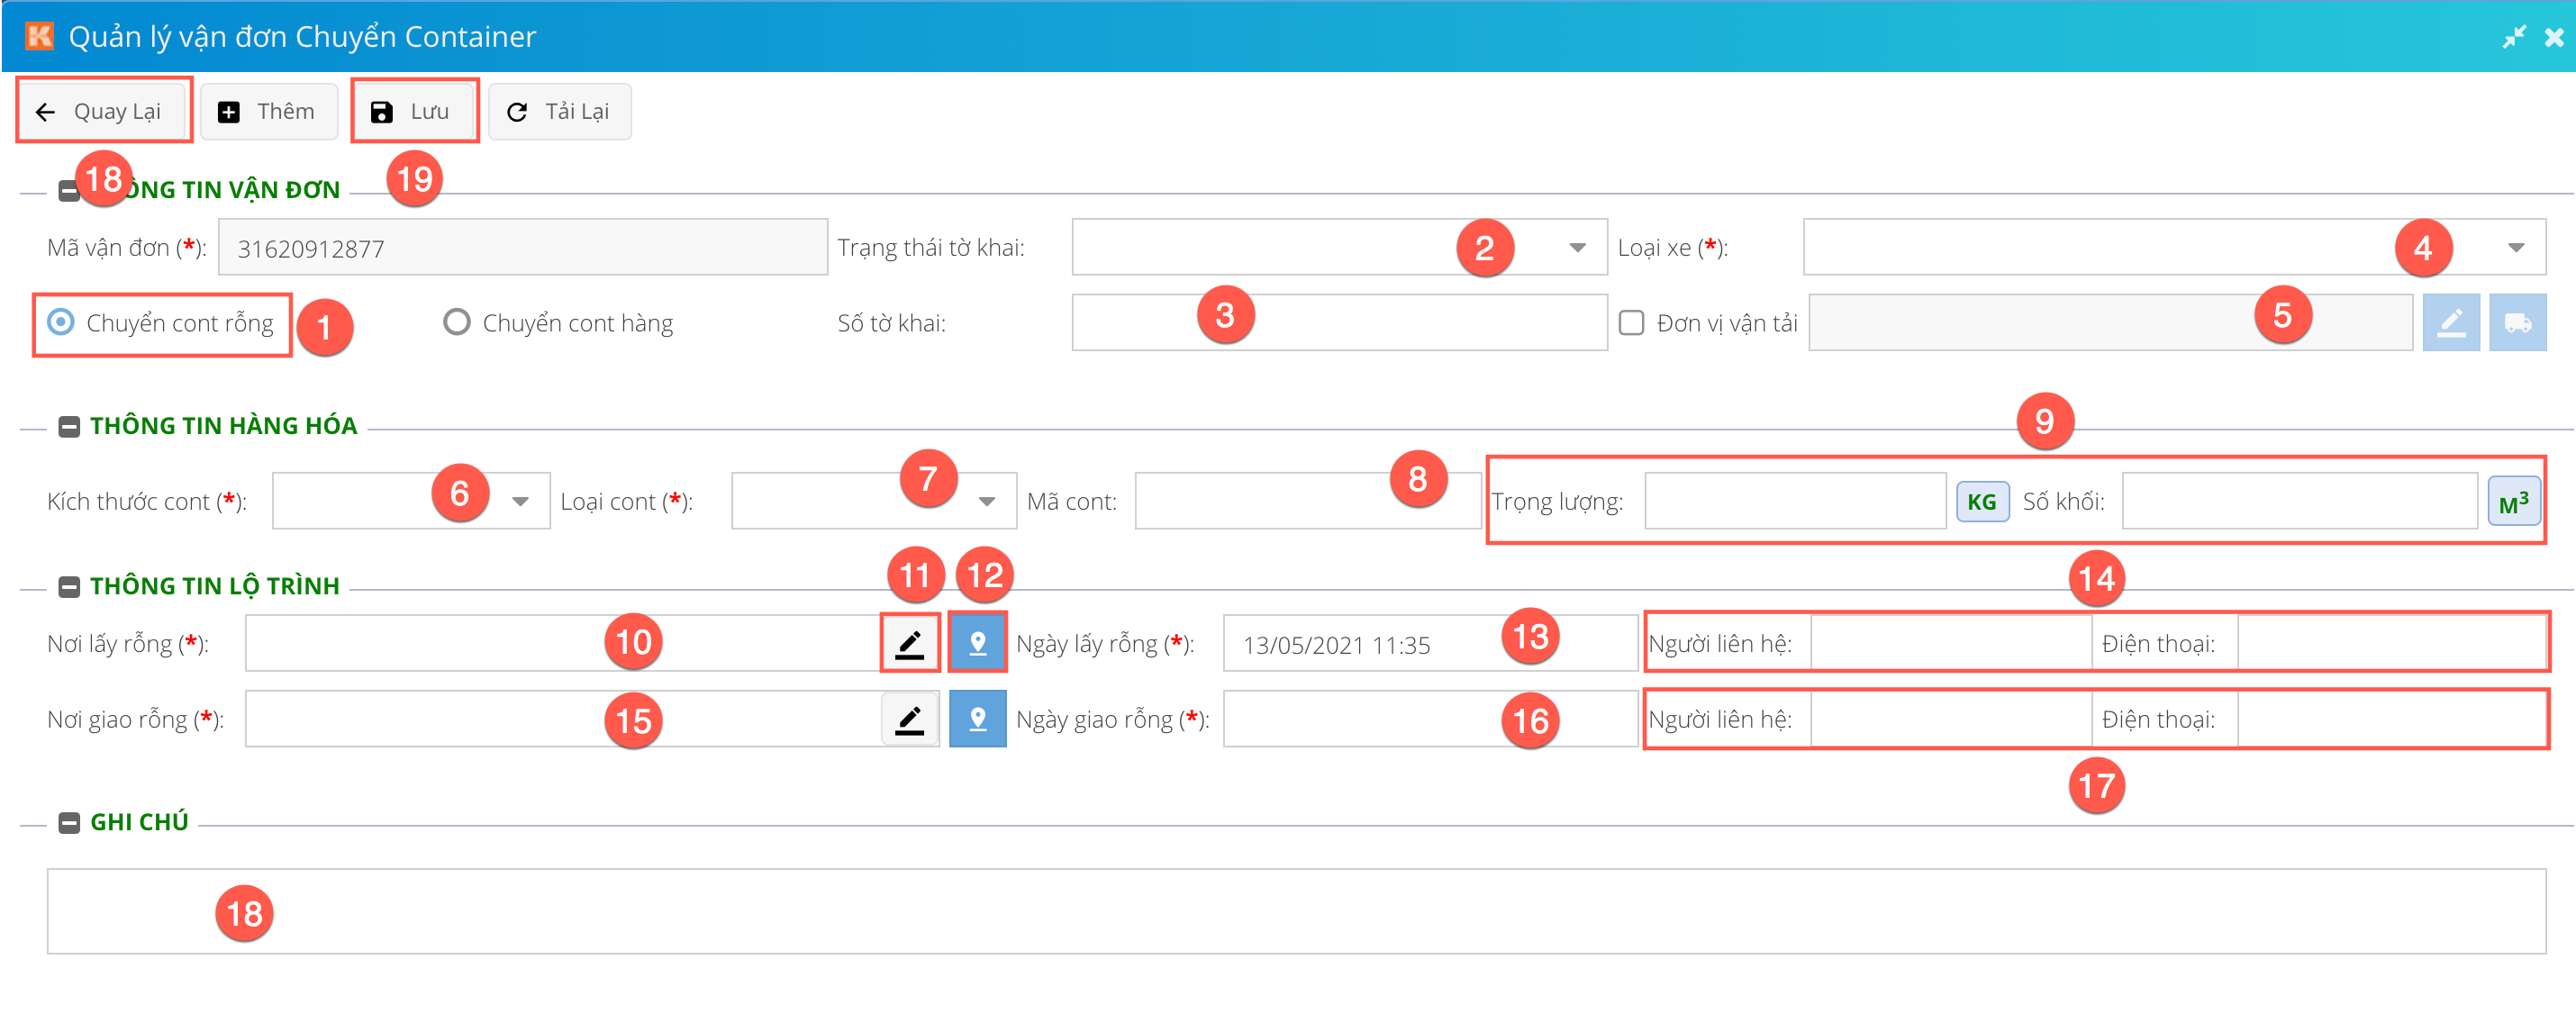
Task: Reload the form with Tải Lại
Action: [559, 111]
